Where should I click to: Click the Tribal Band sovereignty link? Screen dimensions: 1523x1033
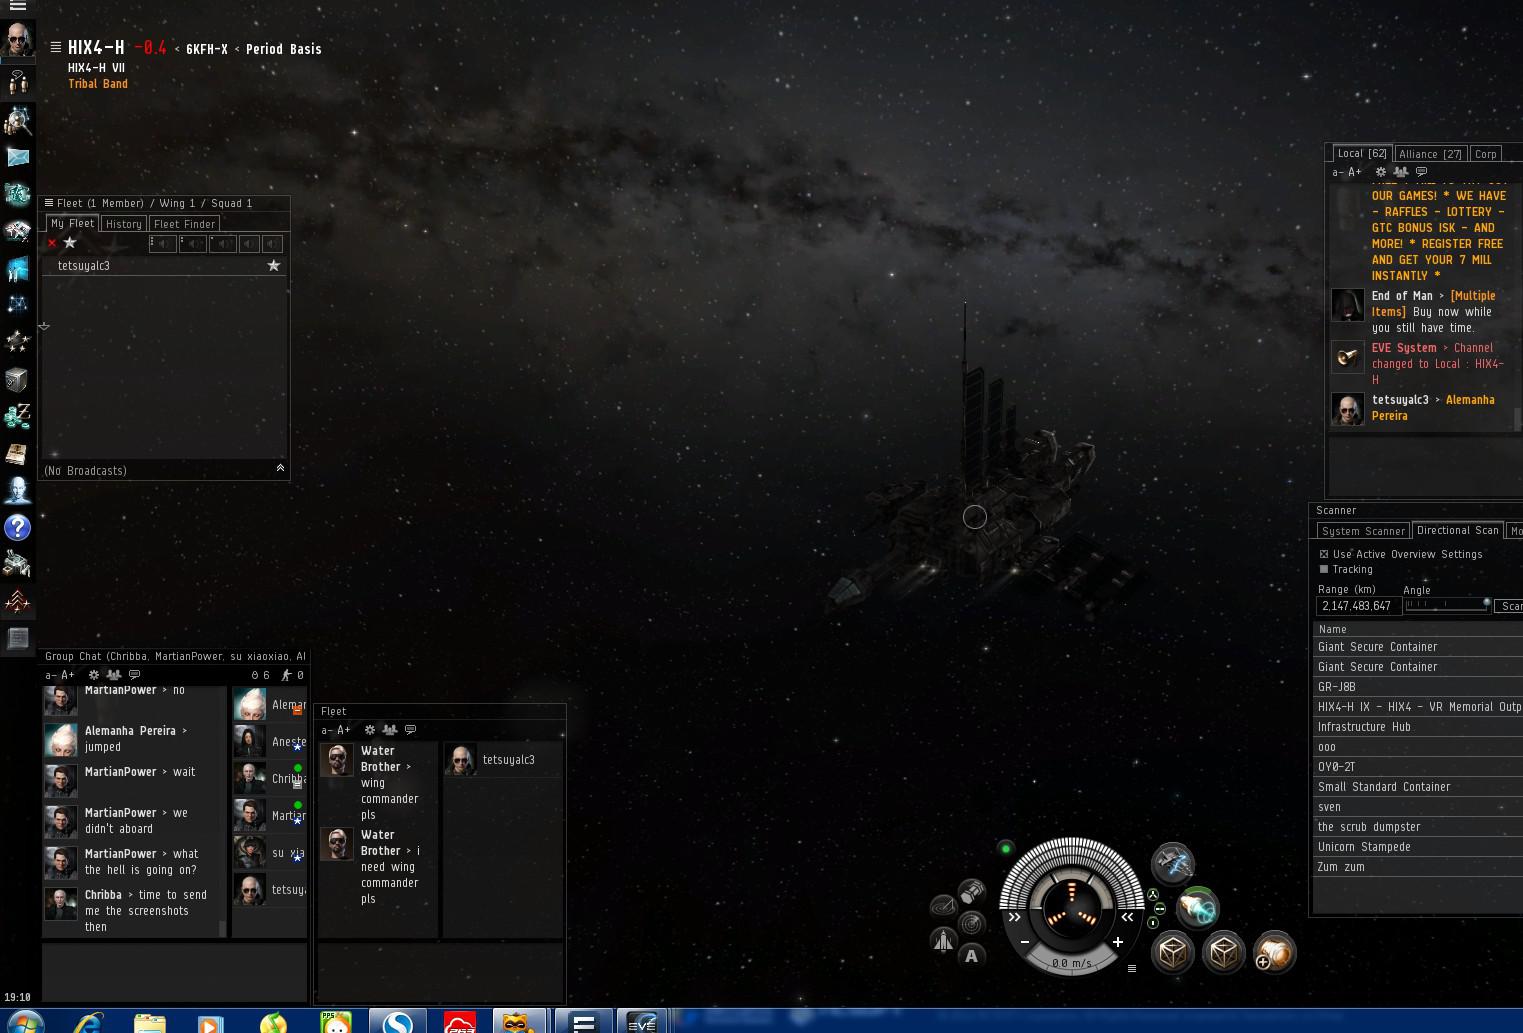point(98,84)
